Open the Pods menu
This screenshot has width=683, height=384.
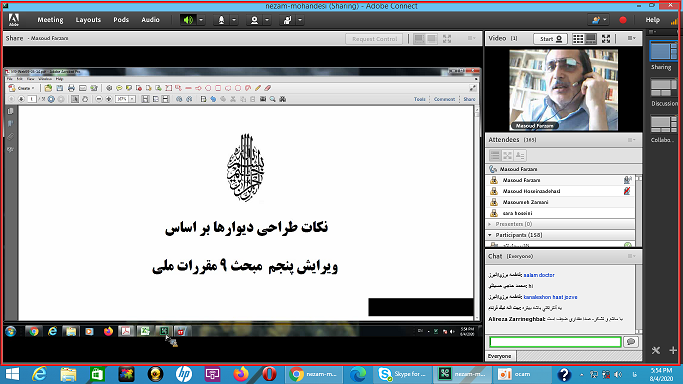pos(121,20)
